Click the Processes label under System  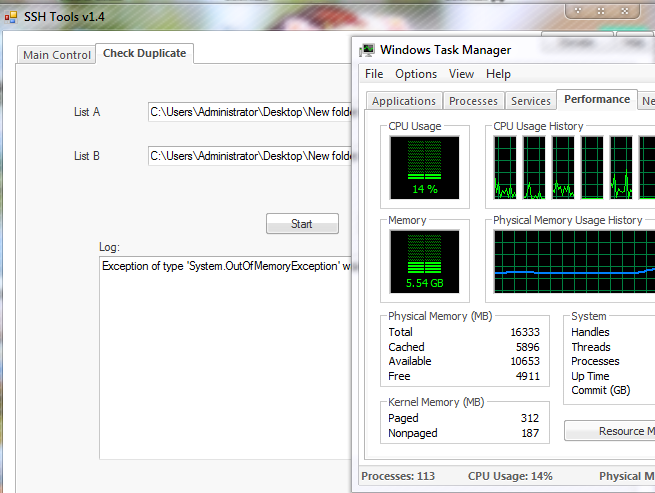(x=595, y=361)
